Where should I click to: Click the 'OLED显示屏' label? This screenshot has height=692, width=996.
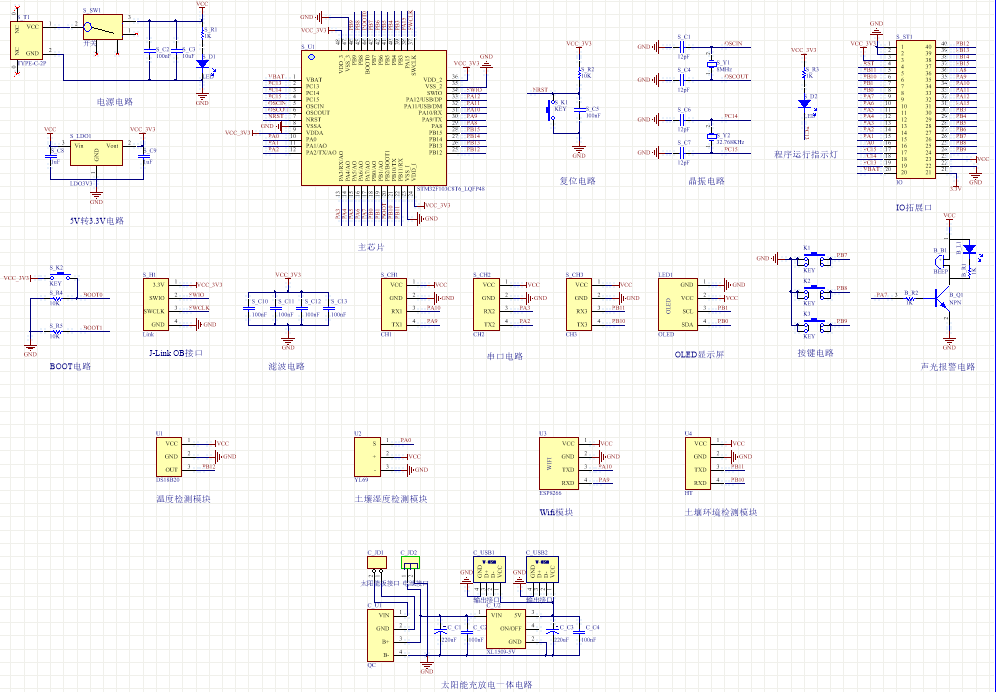coord(699,355)
